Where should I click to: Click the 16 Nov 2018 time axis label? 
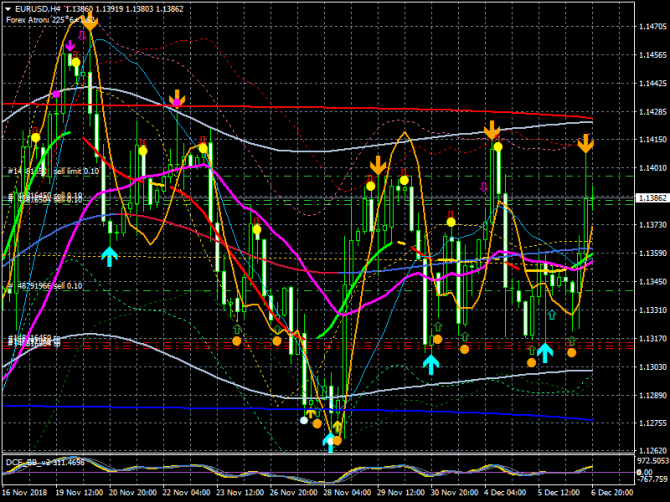[24, 492]
